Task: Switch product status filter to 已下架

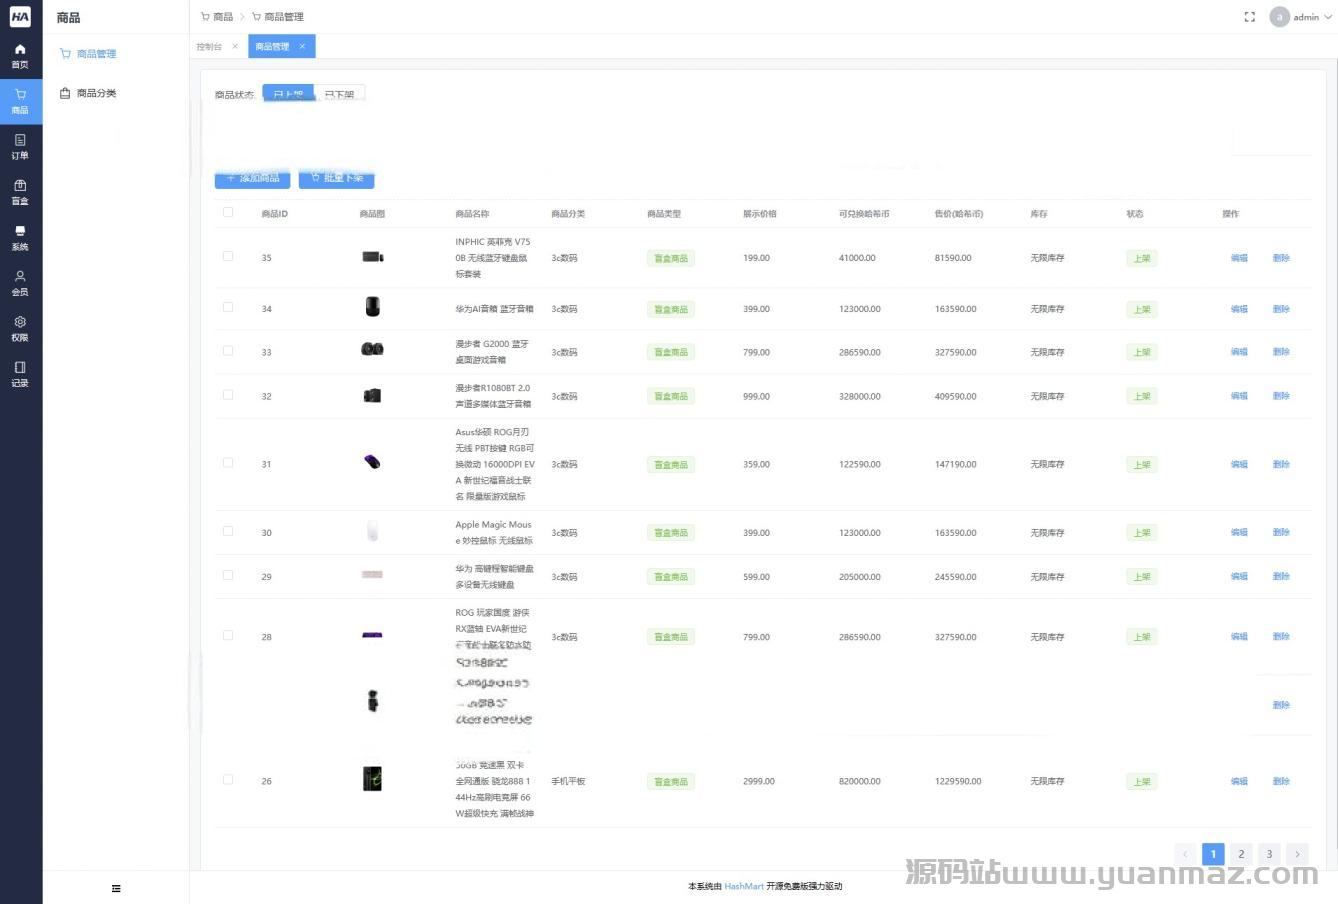Action: (x=340, y=94)
